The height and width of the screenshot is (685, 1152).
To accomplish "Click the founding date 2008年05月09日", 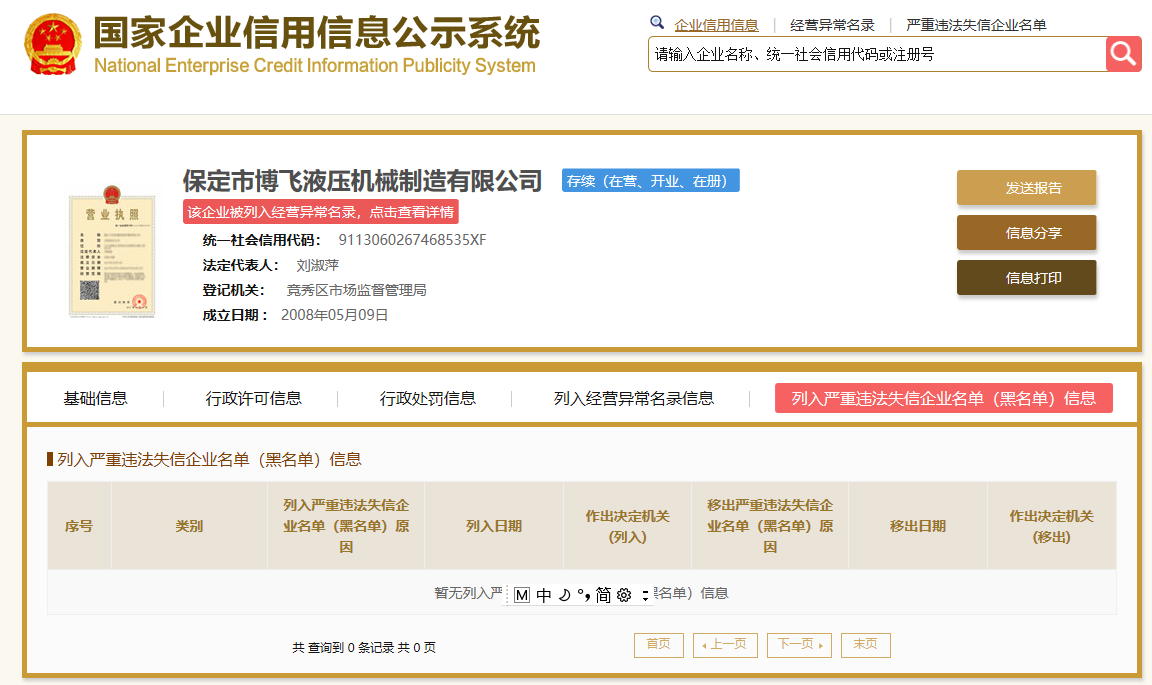I will pos(334,315).
